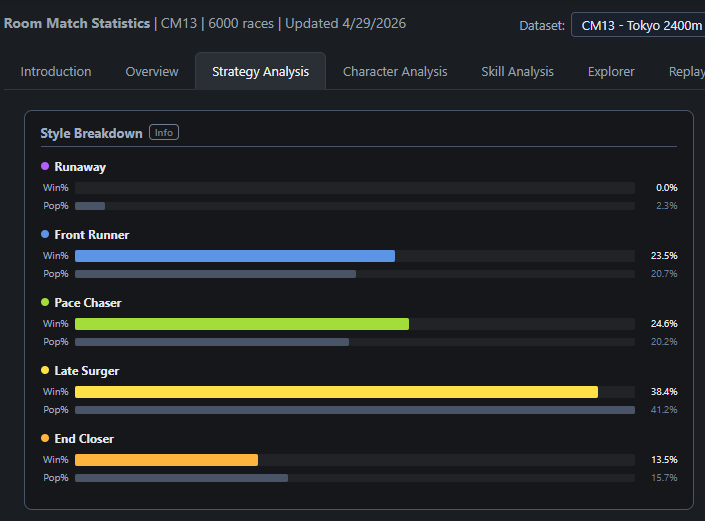Switch to the Replay tab

(x=687, y=71)
